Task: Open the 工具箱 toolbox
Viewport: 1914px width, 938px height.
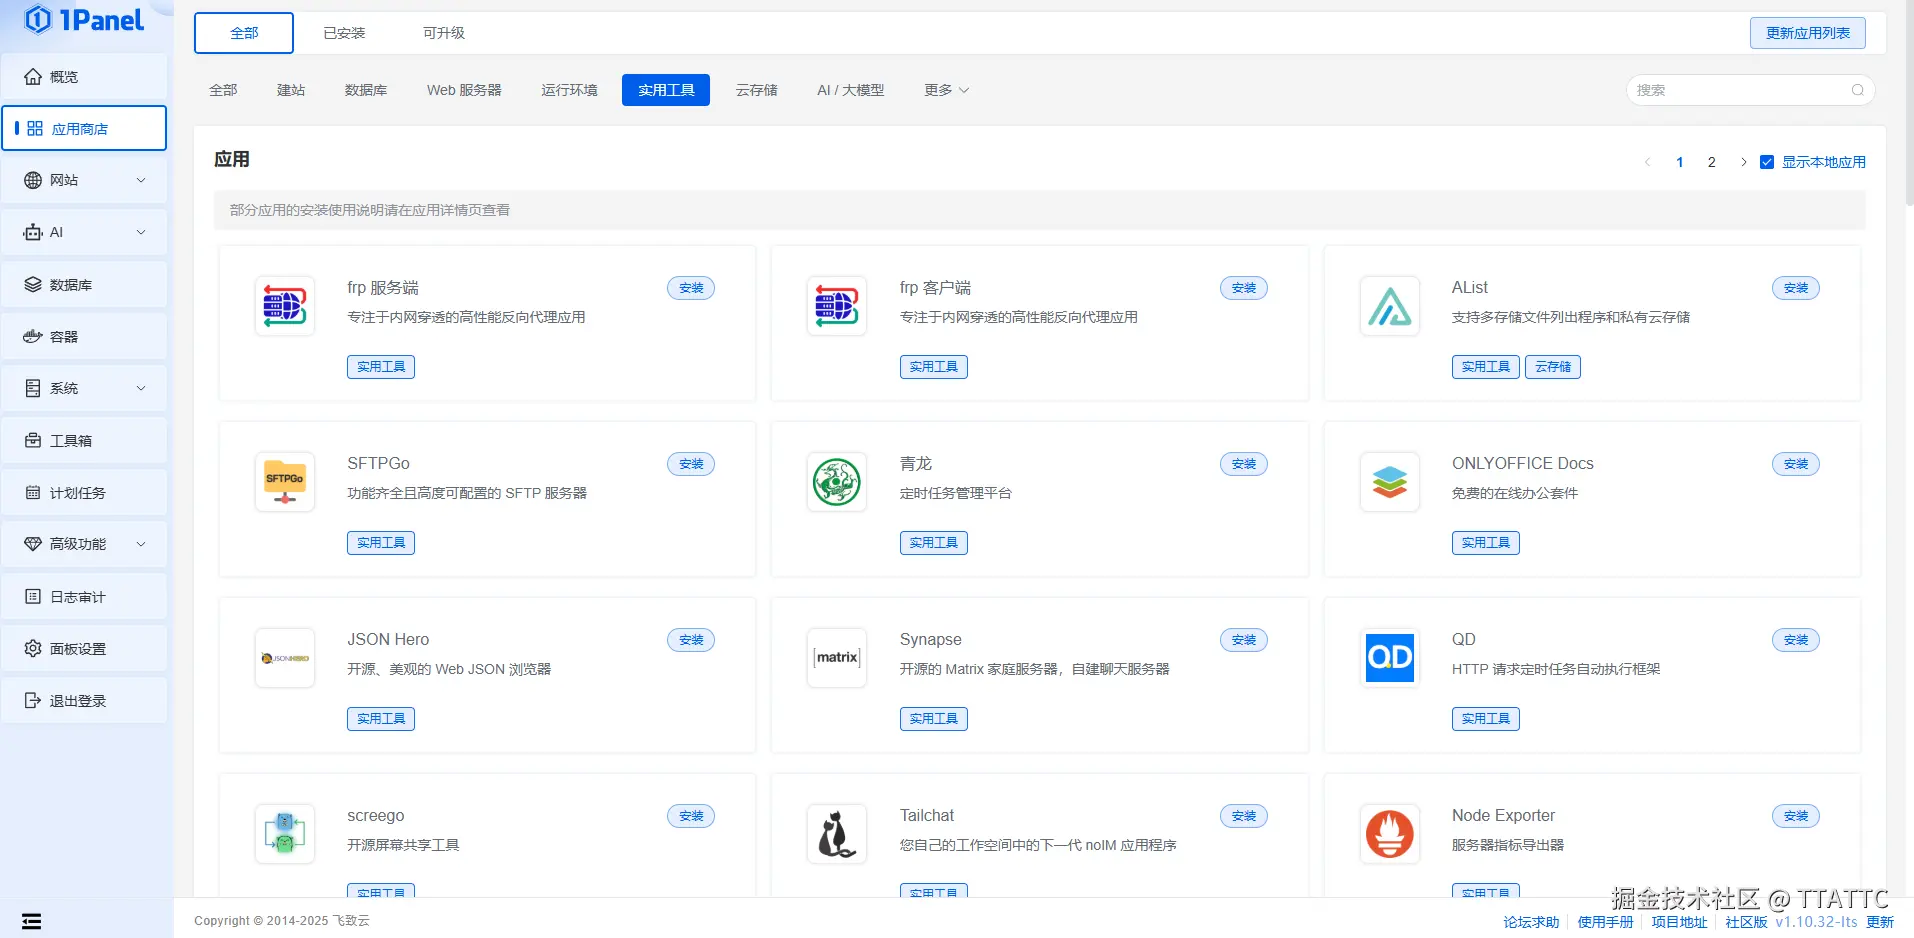Action: point(84,441)
